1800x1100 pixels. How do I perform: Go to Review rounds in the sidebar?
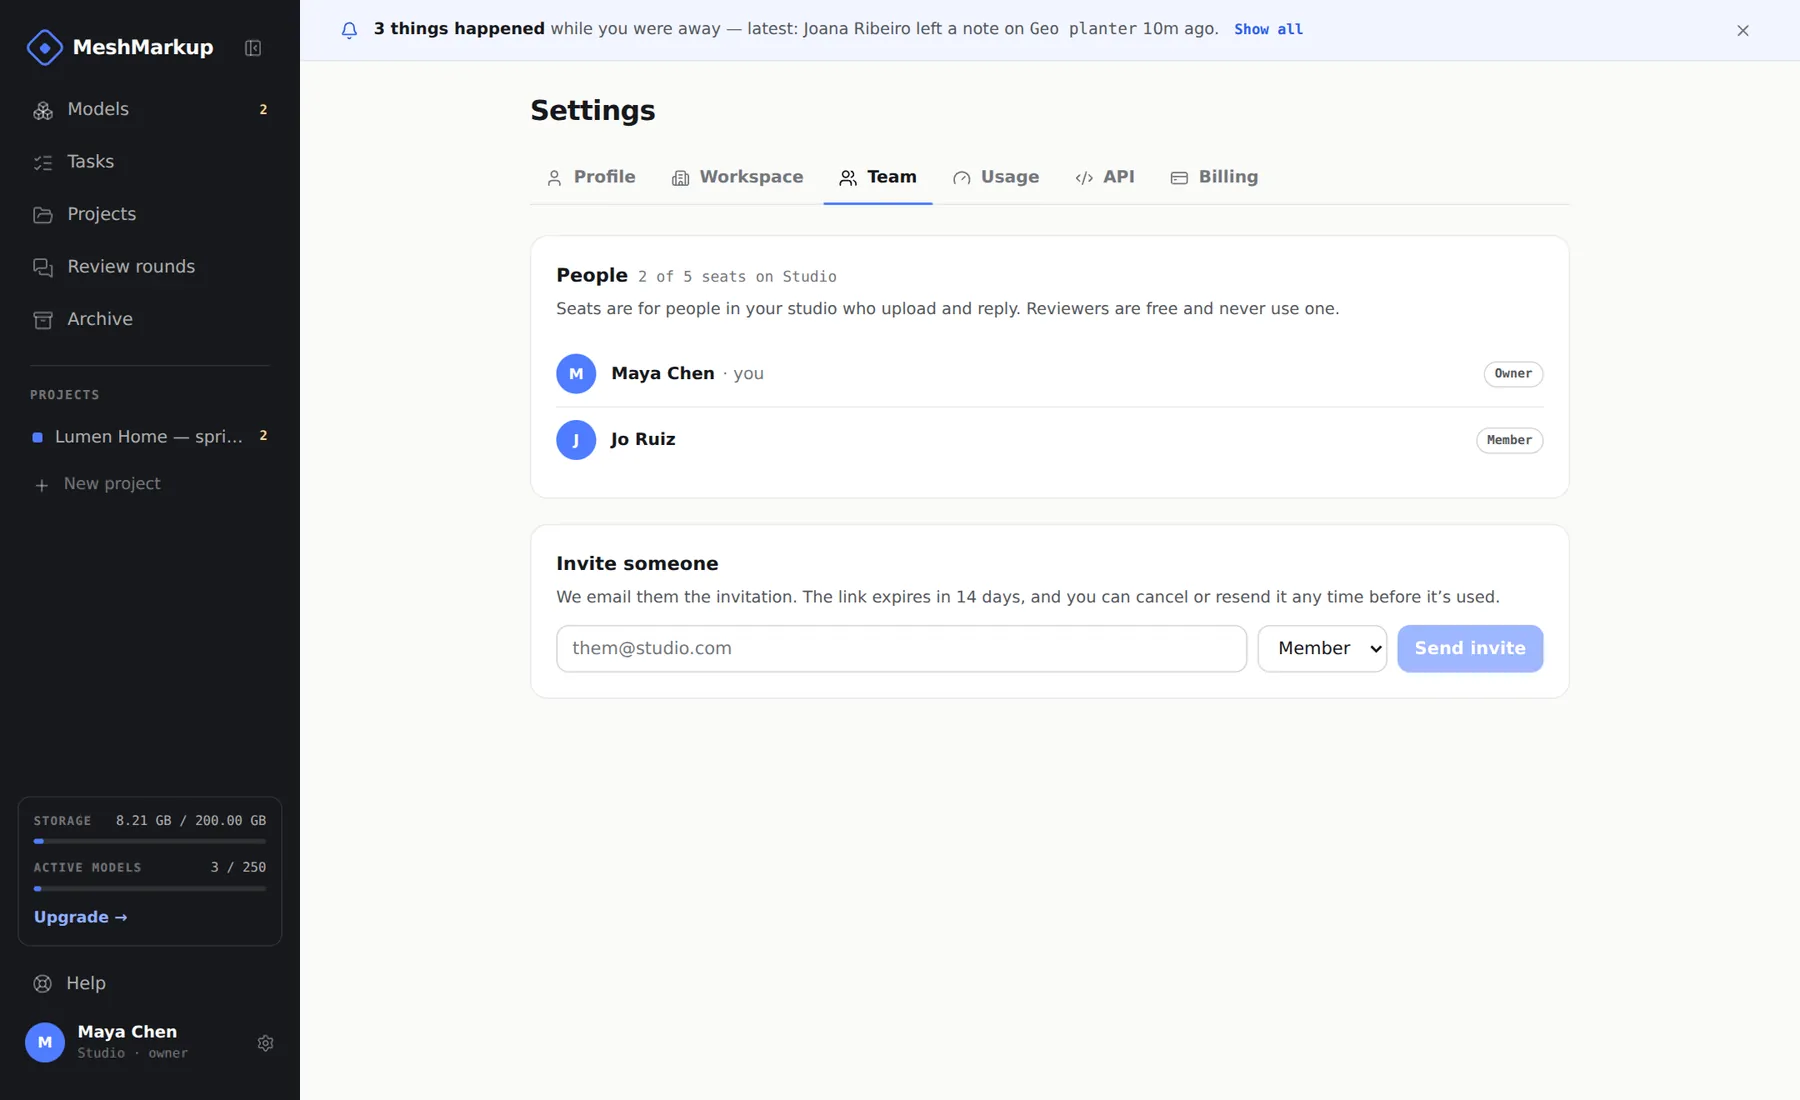click(150, 267)
